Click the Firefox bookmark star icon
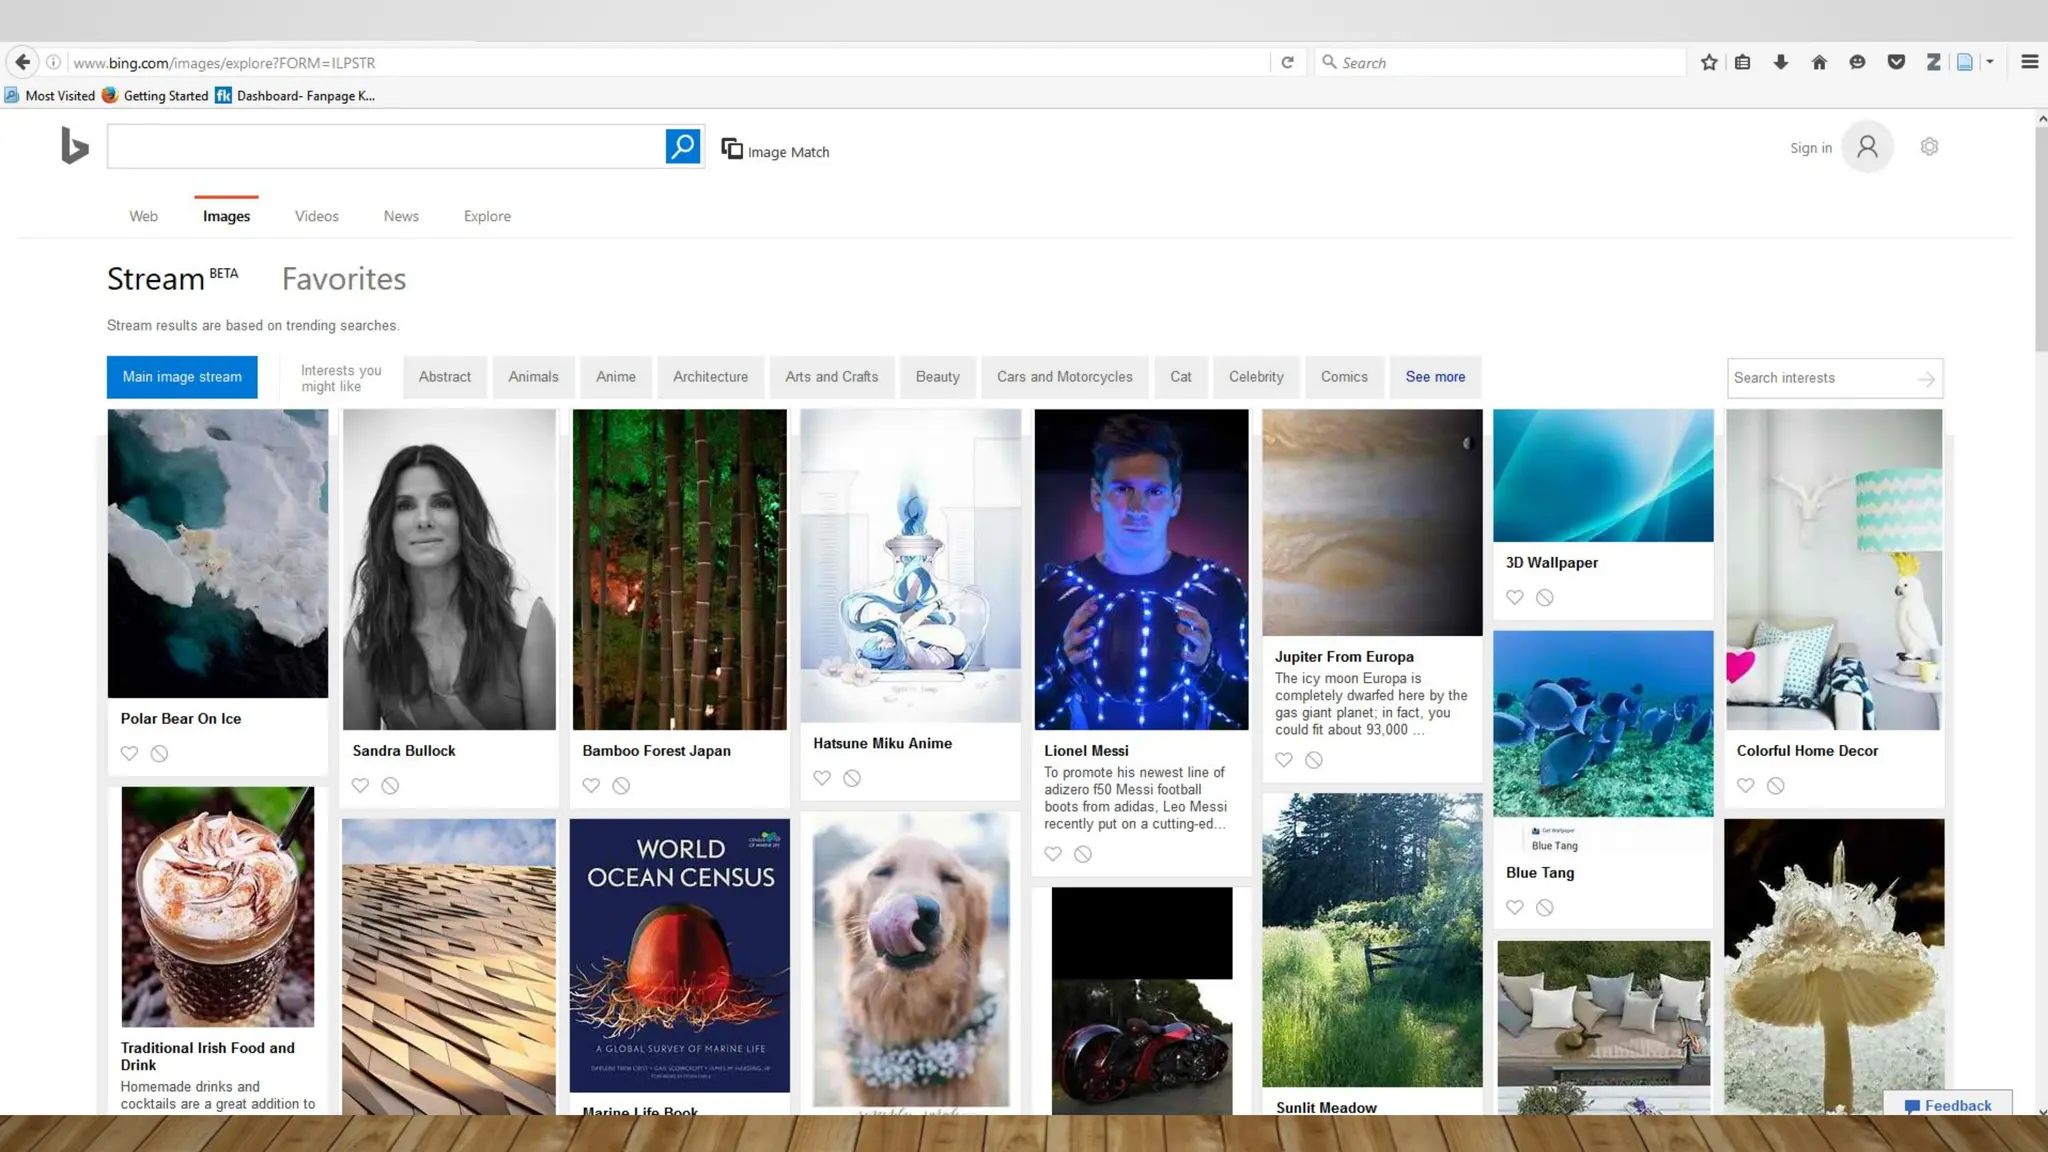The image size is (2048, 1152). tap(1709, 62)
